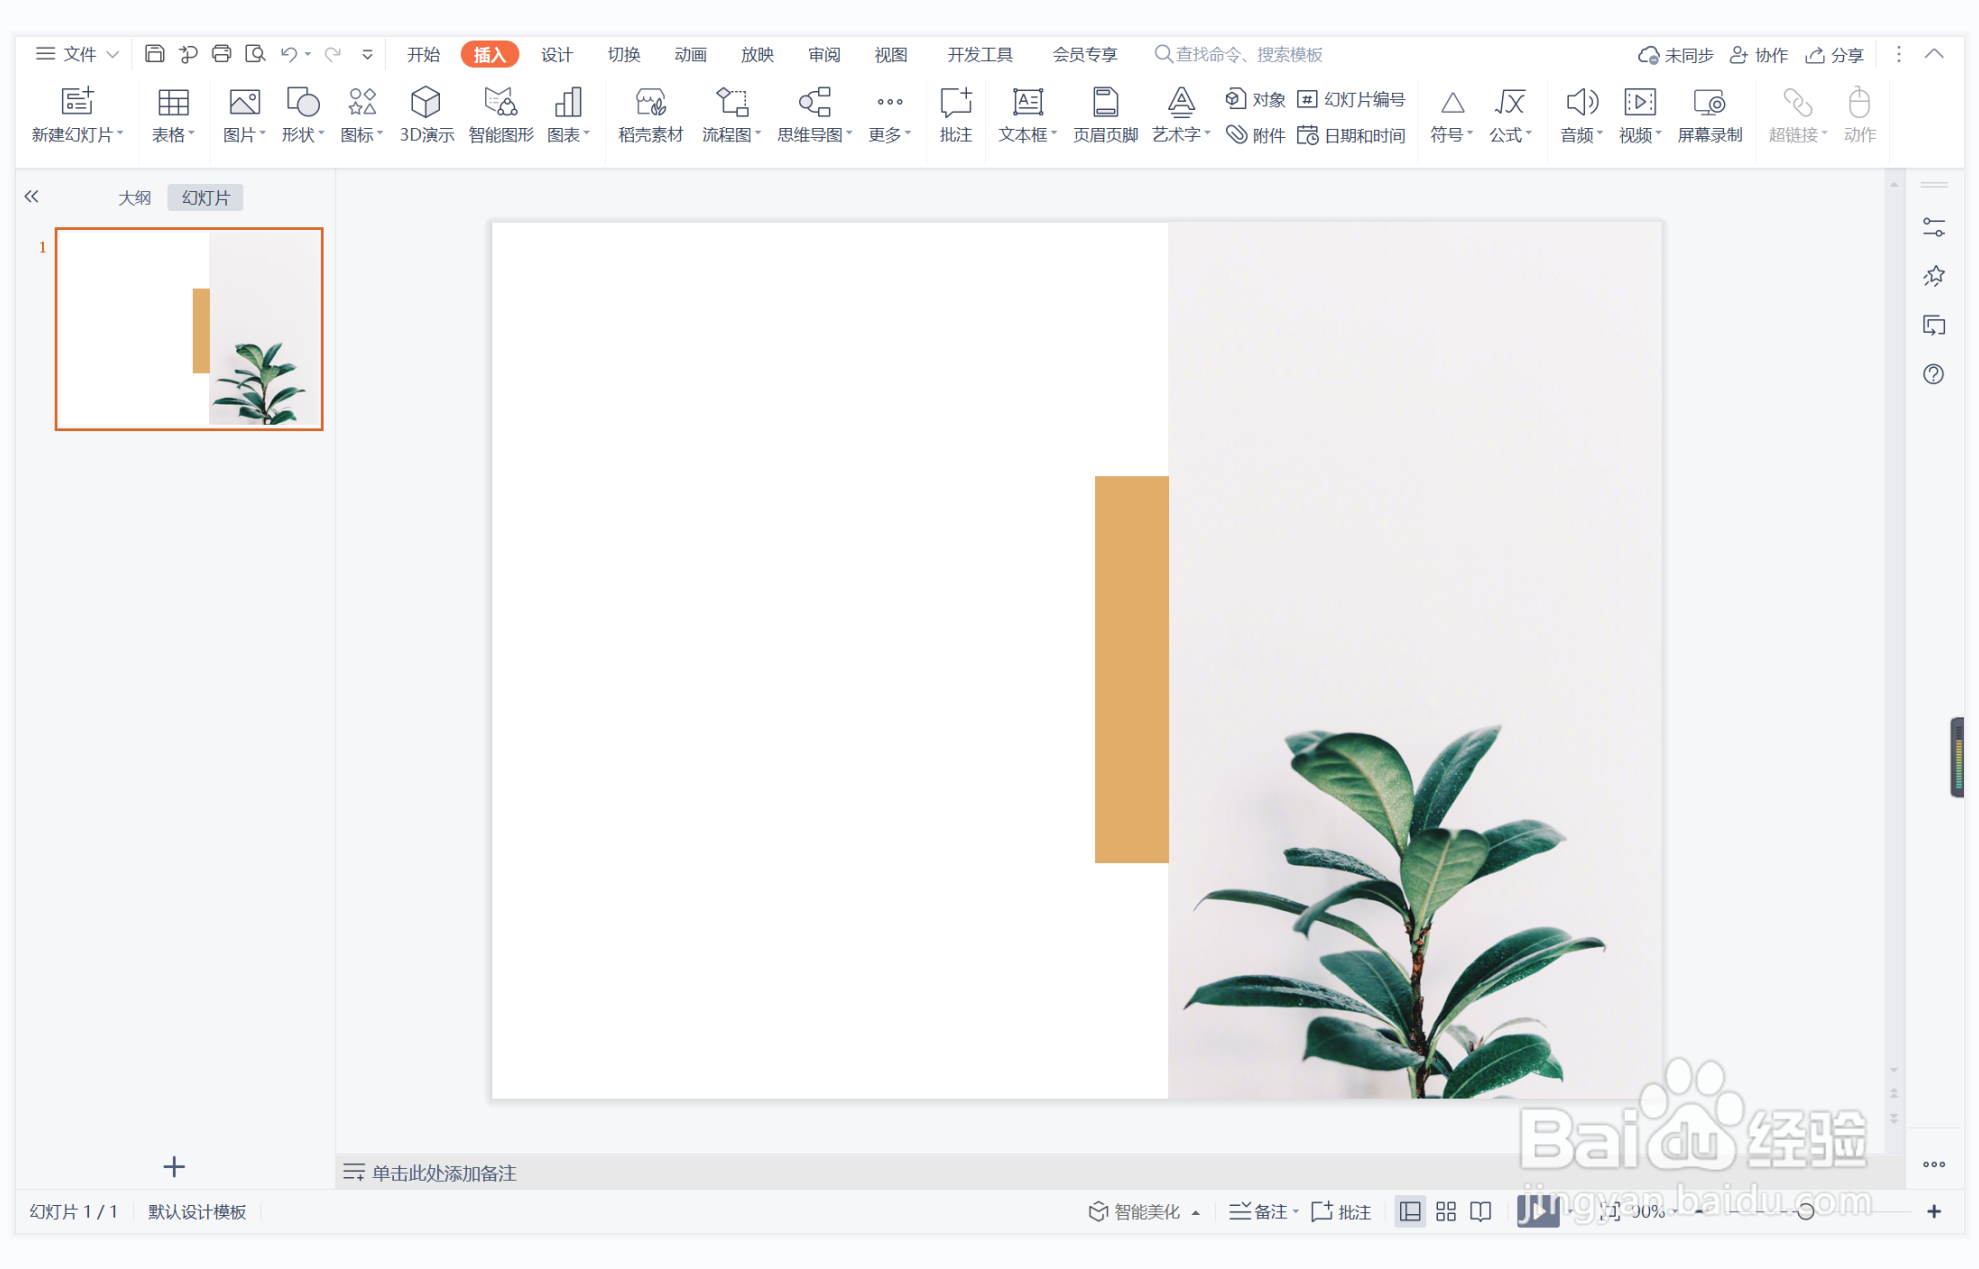Switch to the 大纲 outline tab
Image resolution: width=1979 pixels, height=1269 pixels.
tap(135, 197)
